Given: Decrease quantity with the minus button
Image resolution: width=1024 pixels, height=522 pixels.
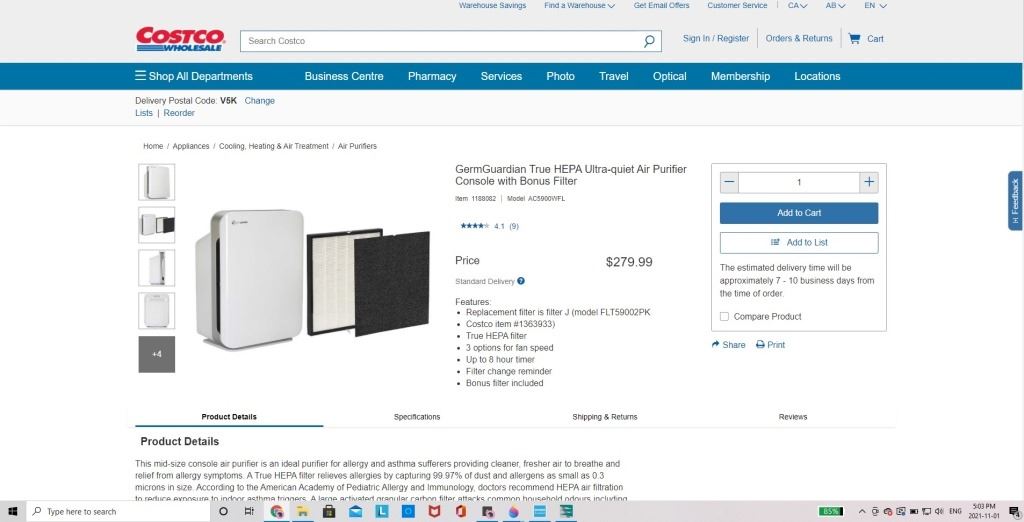Looking at the screenshot, I should 729,182.
